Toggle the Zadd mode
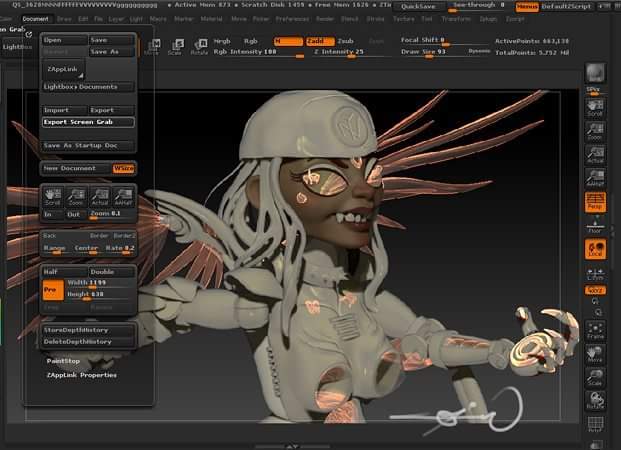Viewport: 621px width, 450px height. pos(320,41)
